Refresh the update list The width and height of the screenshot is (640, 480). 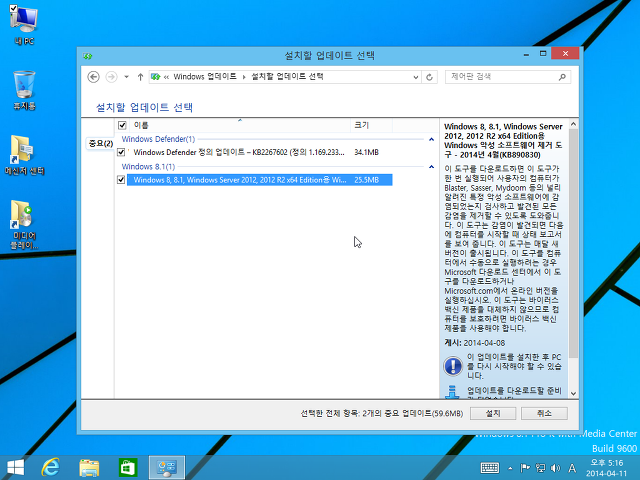pos(429,77)
